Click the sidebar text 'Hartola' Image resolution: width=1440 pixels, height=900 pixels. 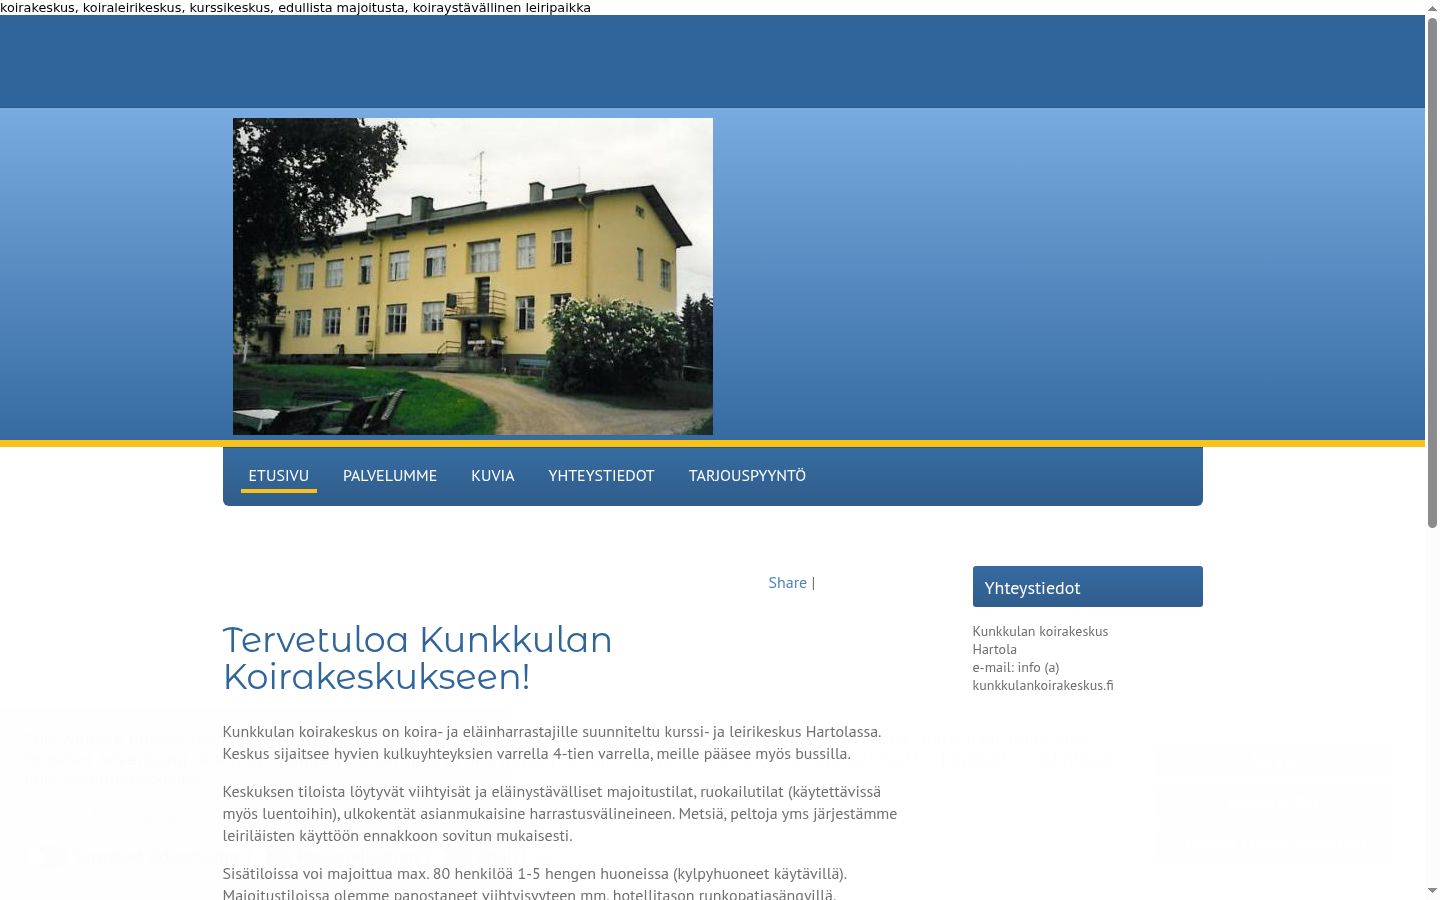(995, 649)
